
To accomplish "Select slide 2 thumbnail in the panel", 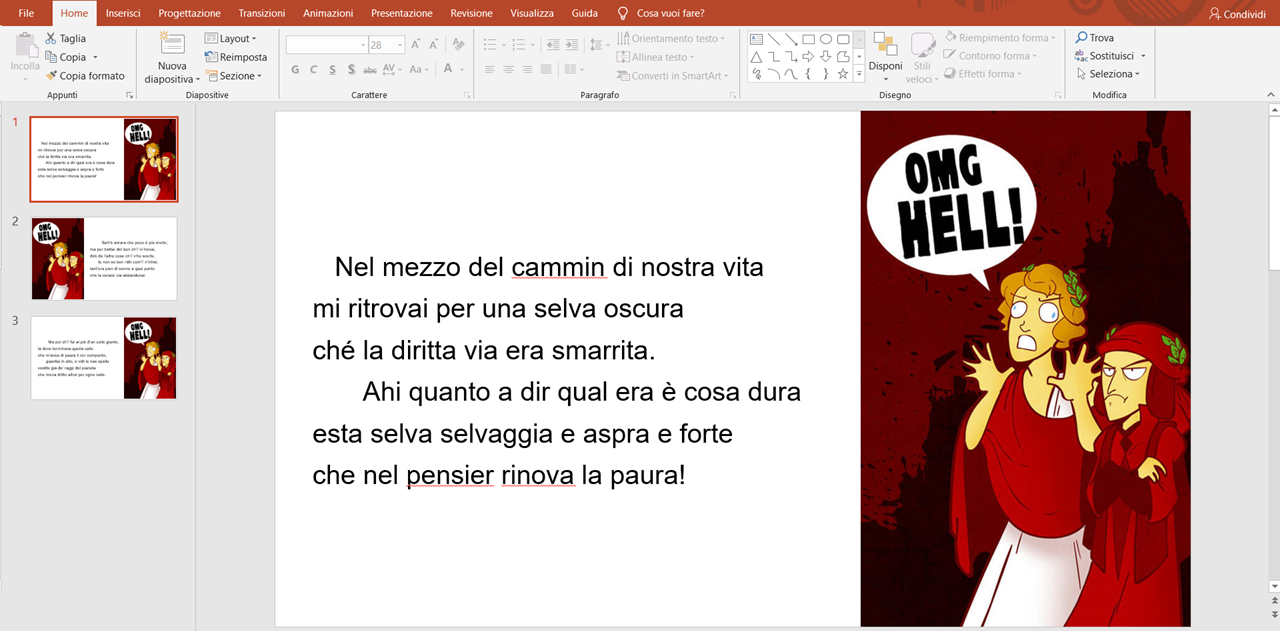I will coord(104,258).
